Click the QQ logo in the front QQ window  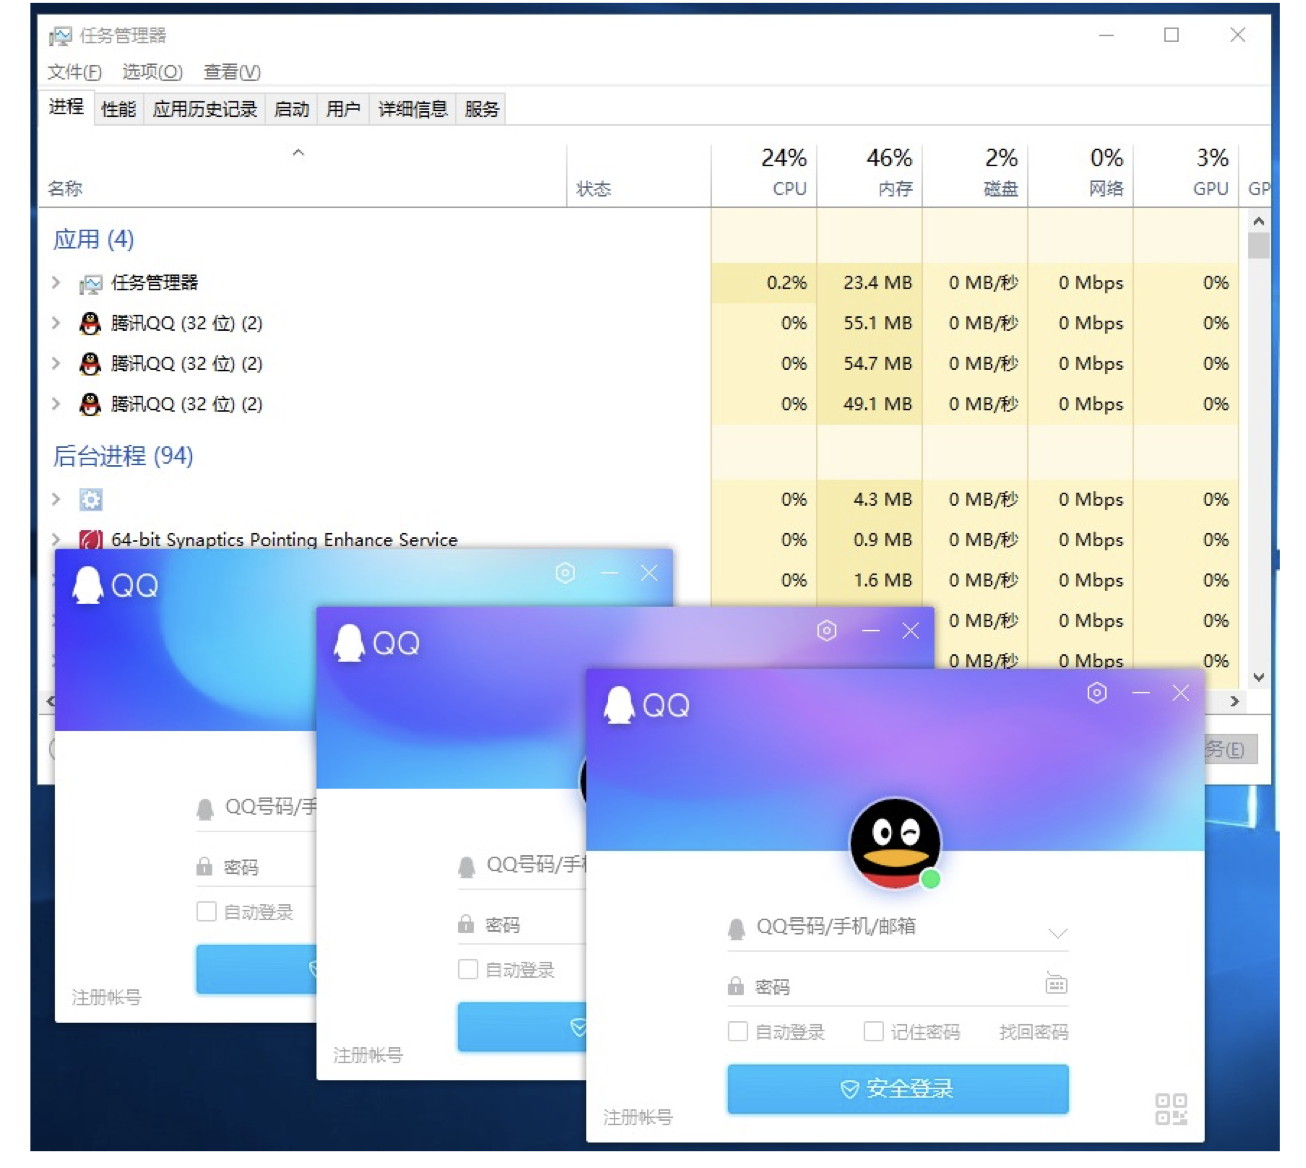point(647,705)
